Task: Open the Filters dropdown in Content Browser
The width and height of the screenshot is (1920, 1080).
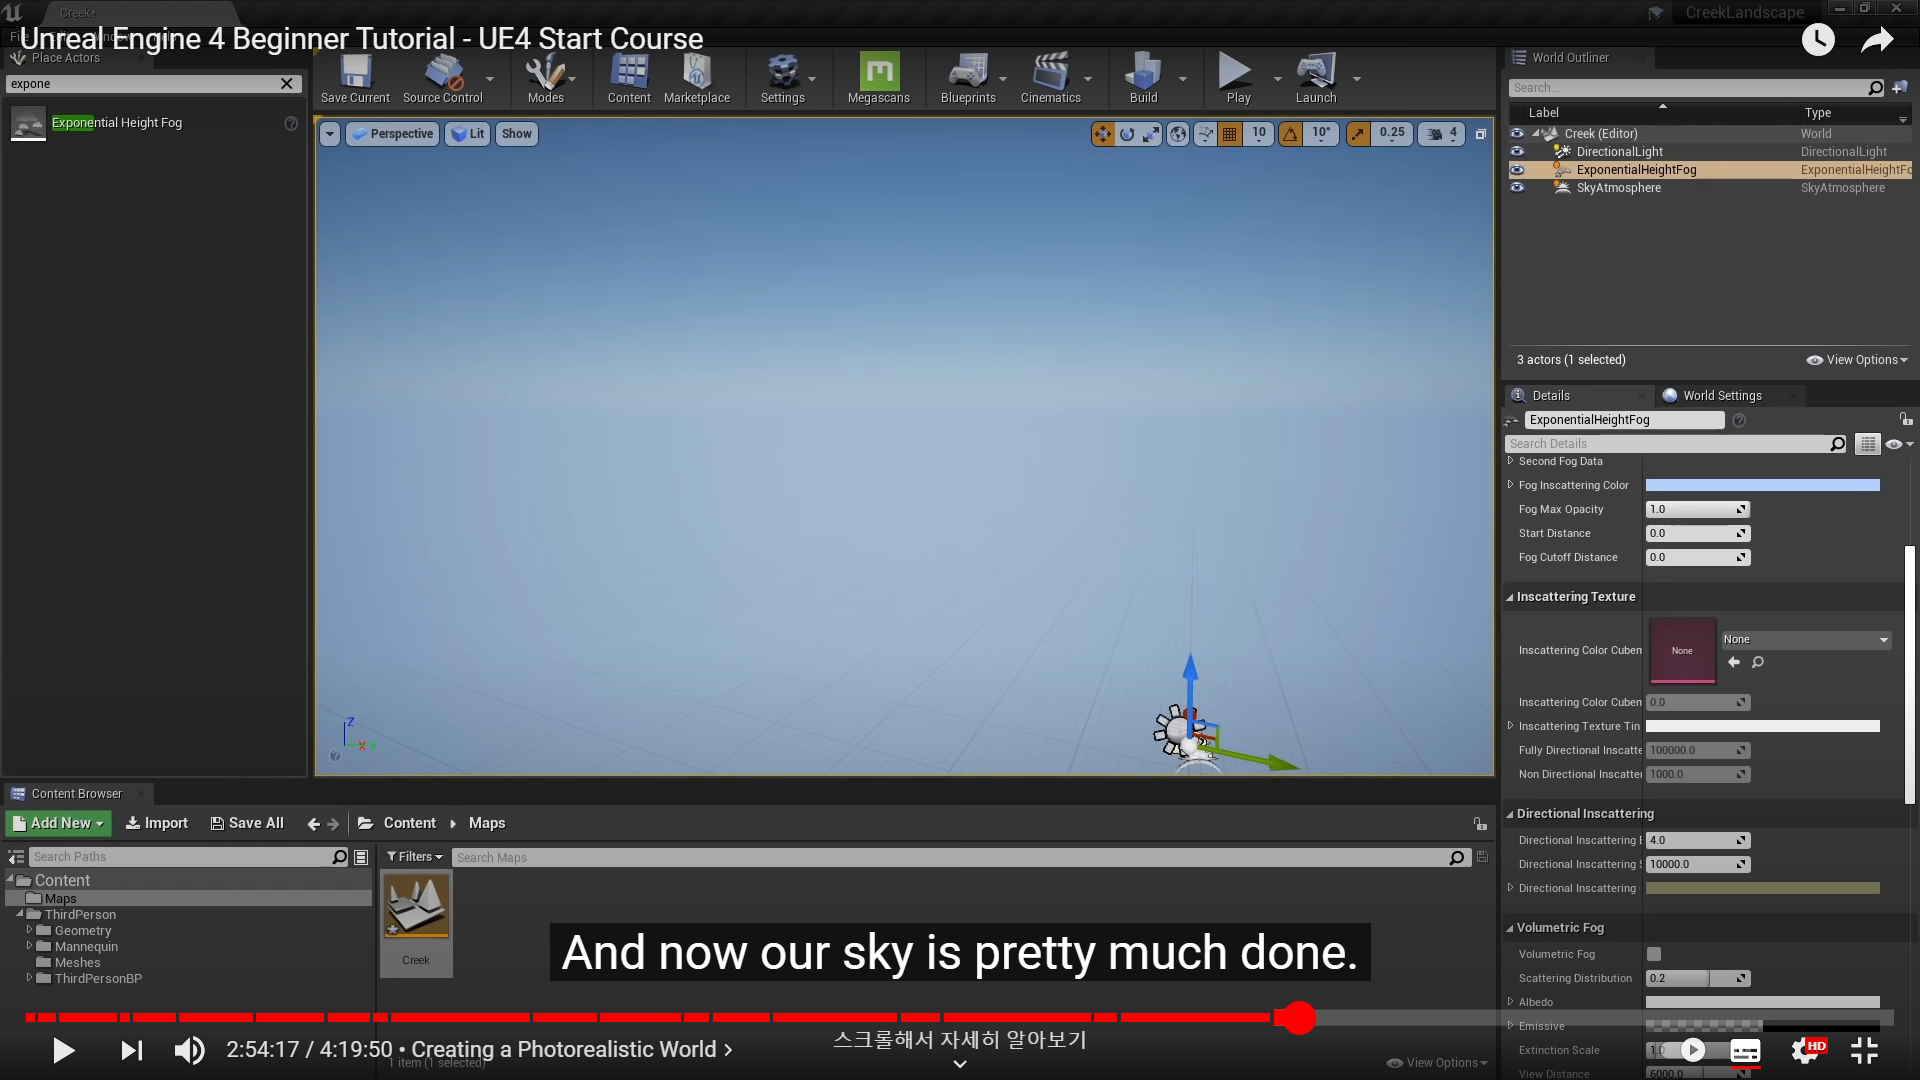Action: coord(414,857)
